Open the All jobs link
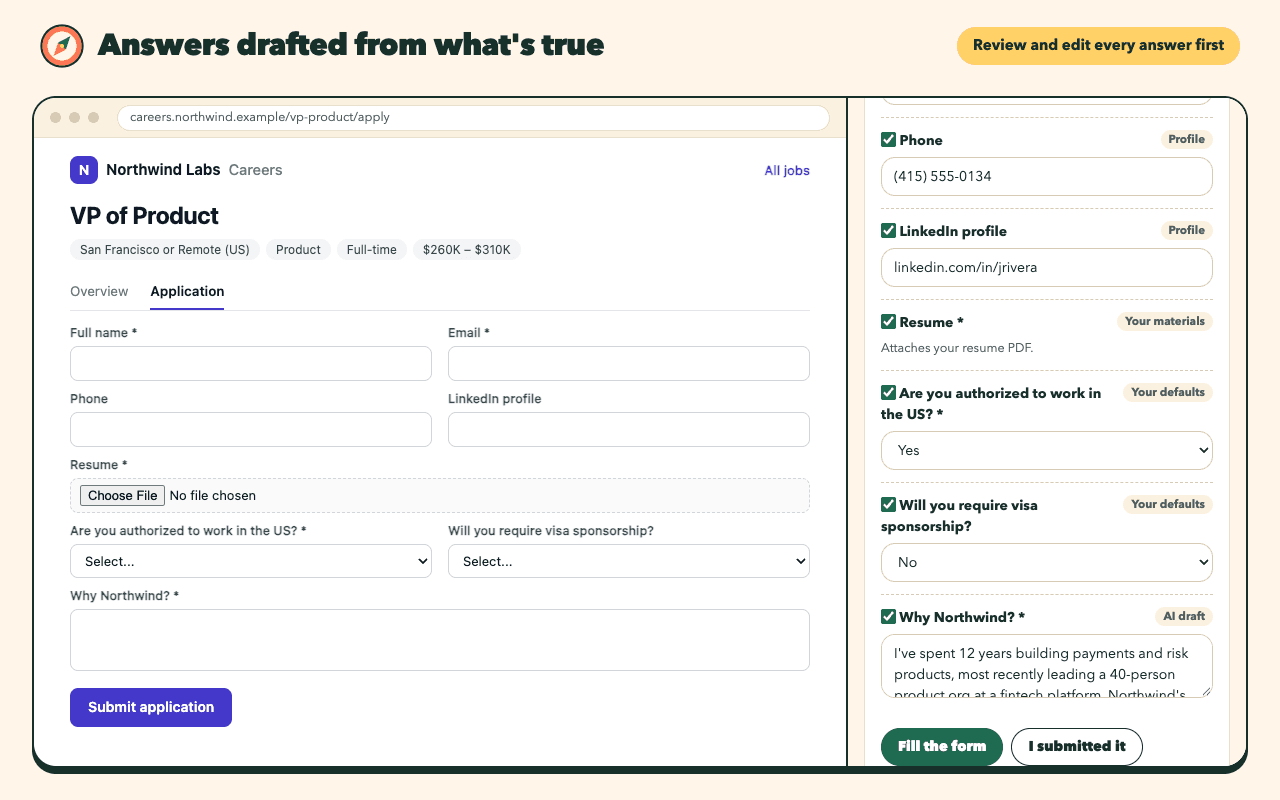 (x=787, y=170)
